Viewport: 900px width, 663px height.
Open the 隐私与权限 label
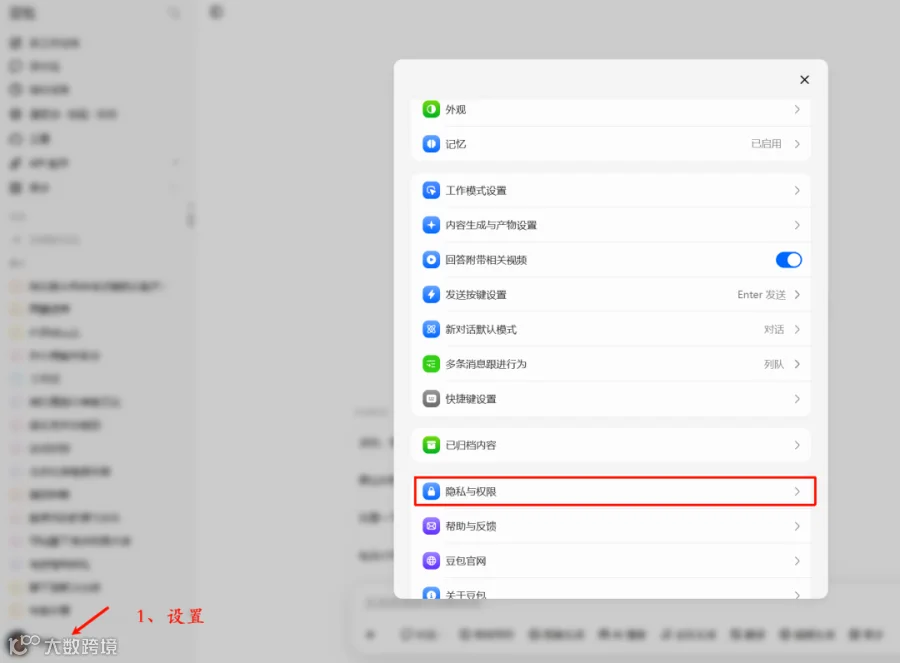coord(471,491)
